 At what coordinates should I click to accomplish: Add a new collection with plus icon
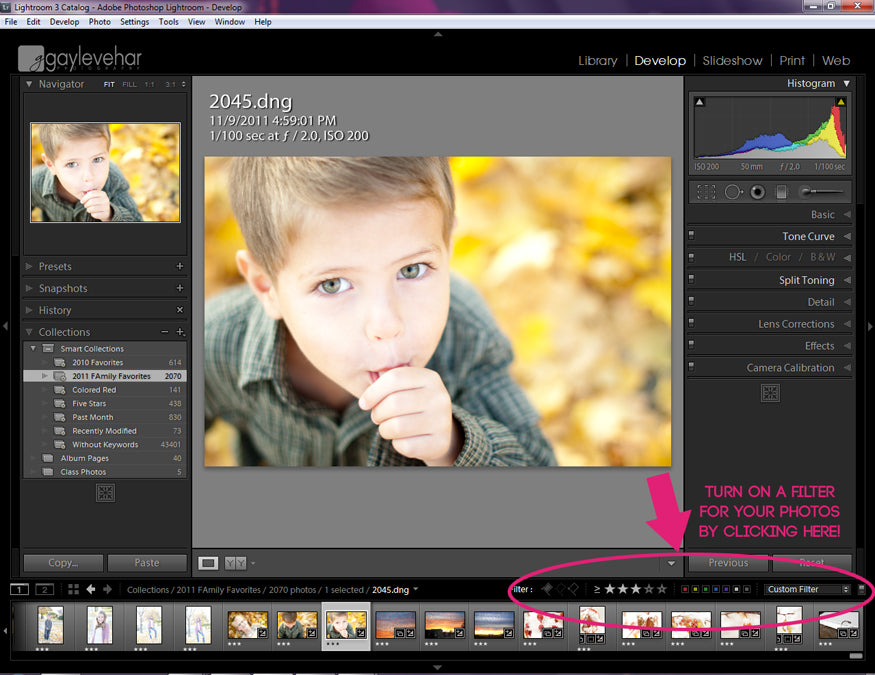[x=180, y=332]
